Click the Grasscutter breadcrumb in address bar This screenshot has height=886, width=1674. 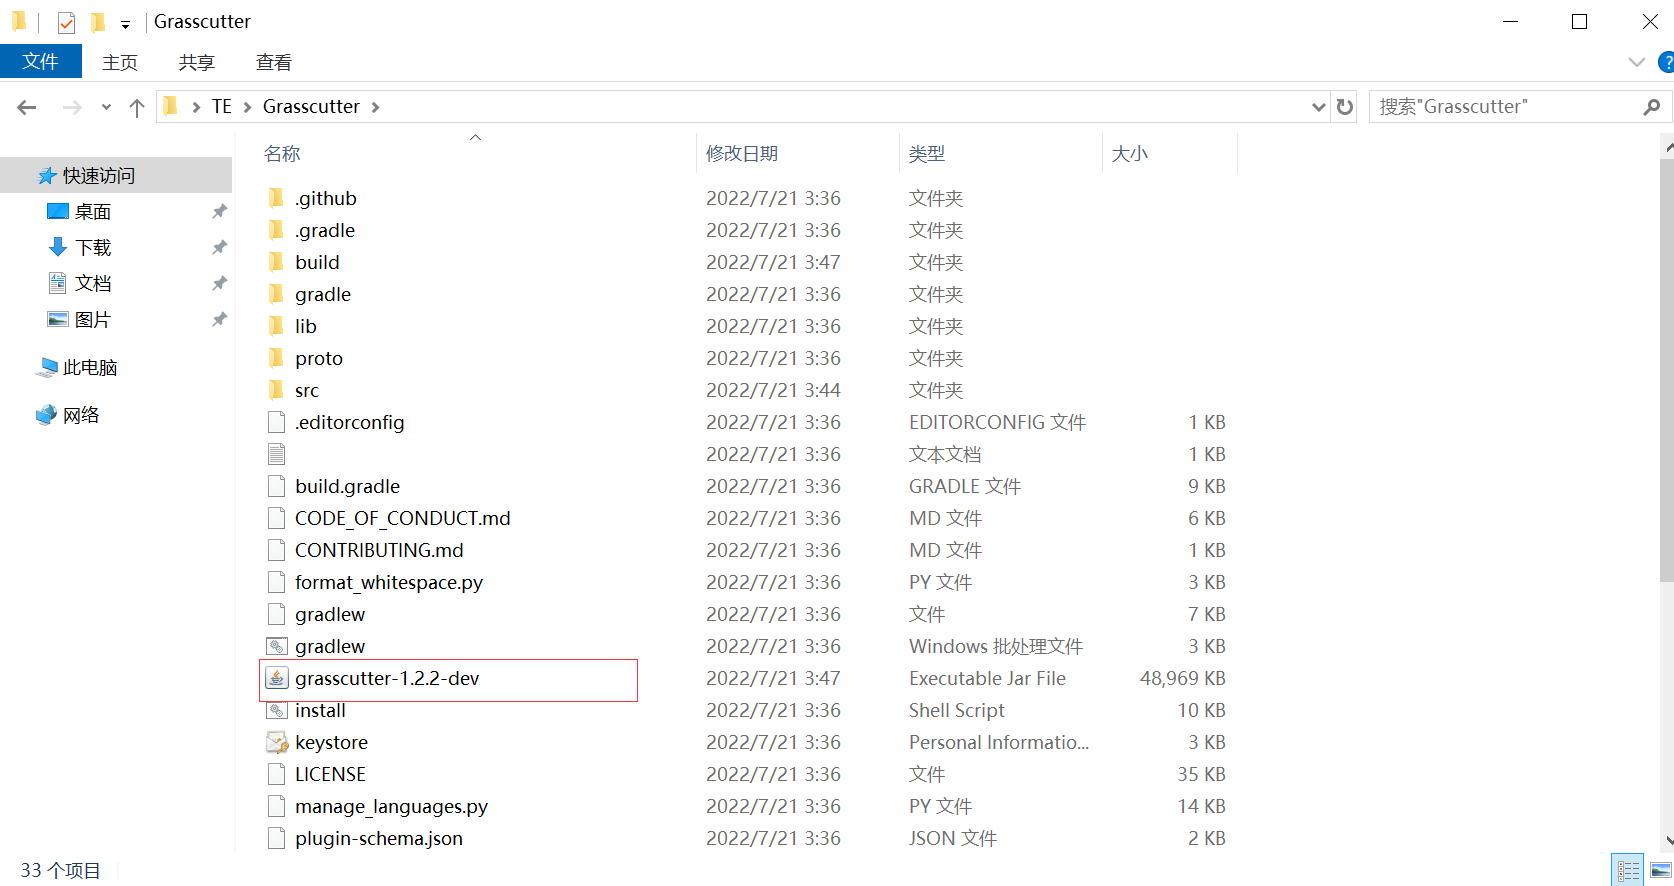coord(311,106)
